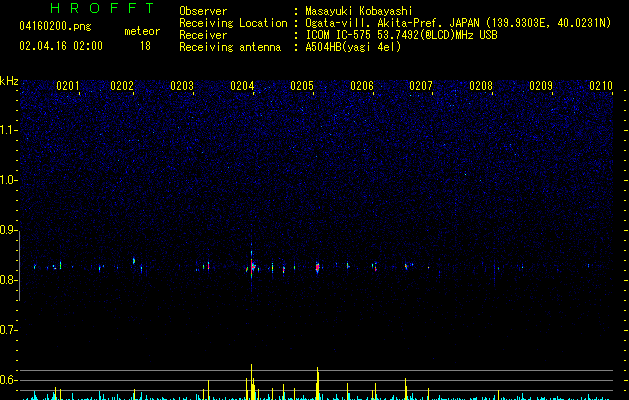Click the 0203 time marker
Screen dimensions: 629x400
coord(182,86)
